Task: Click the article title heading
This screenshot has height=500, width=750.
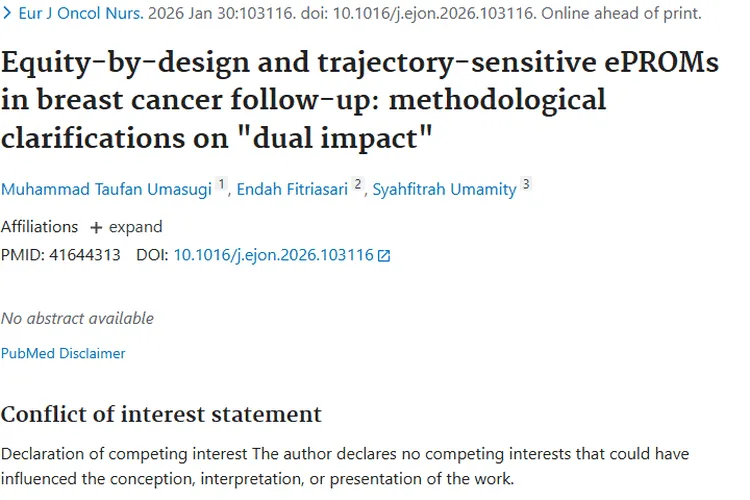Action: point(359,100)
